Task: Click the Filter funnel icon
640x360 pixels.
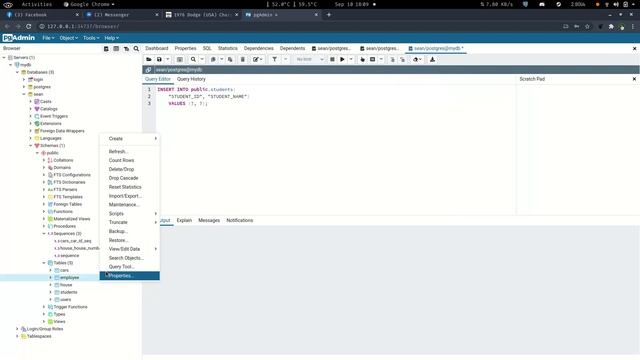Action: 275,60
